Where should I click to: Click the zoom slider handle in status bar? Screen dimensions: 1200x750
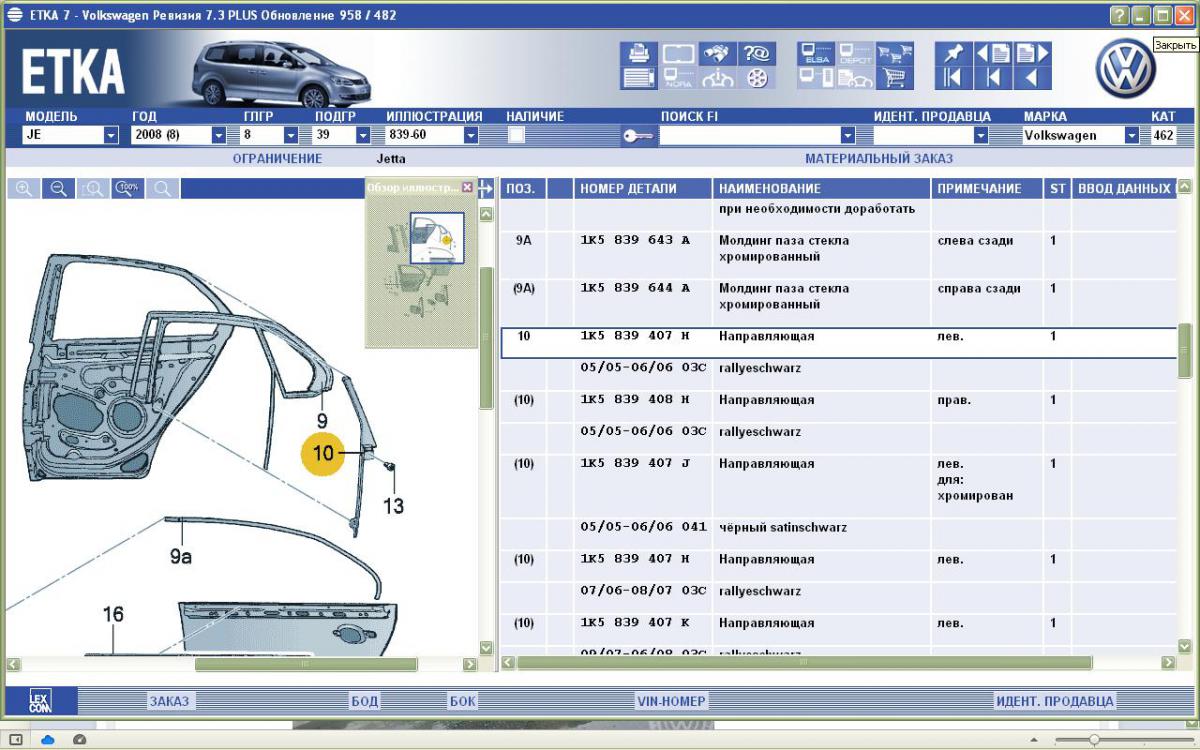(x=1094, y=740)
